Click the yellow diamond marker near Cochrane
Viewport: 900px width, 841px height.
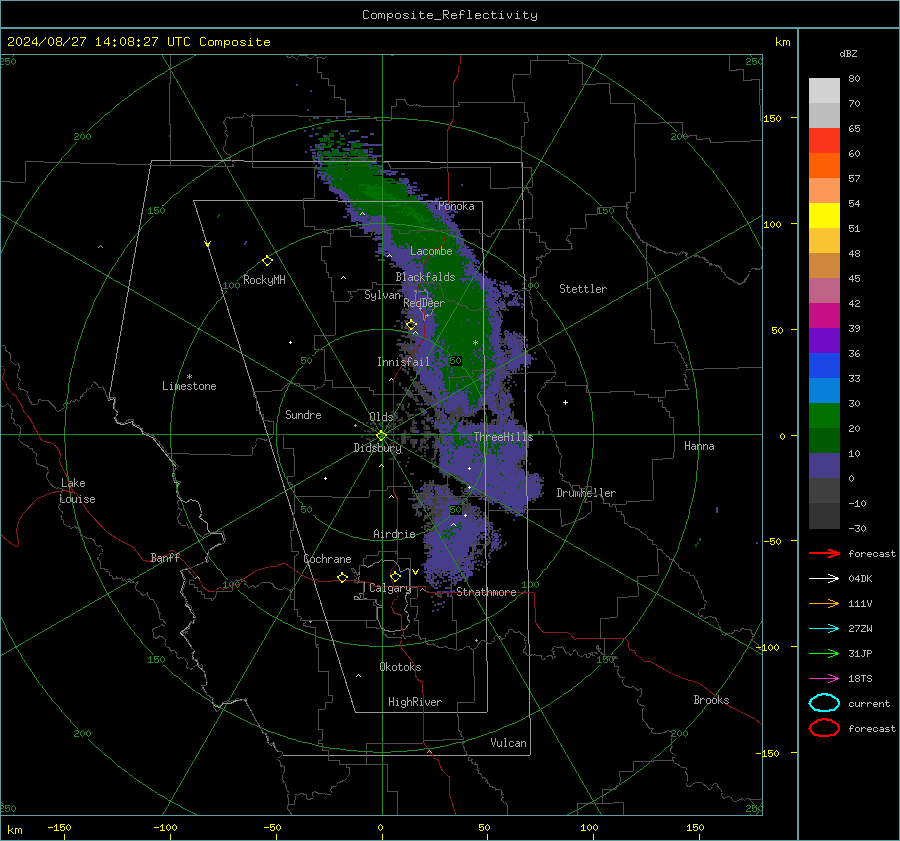(342, 577)
